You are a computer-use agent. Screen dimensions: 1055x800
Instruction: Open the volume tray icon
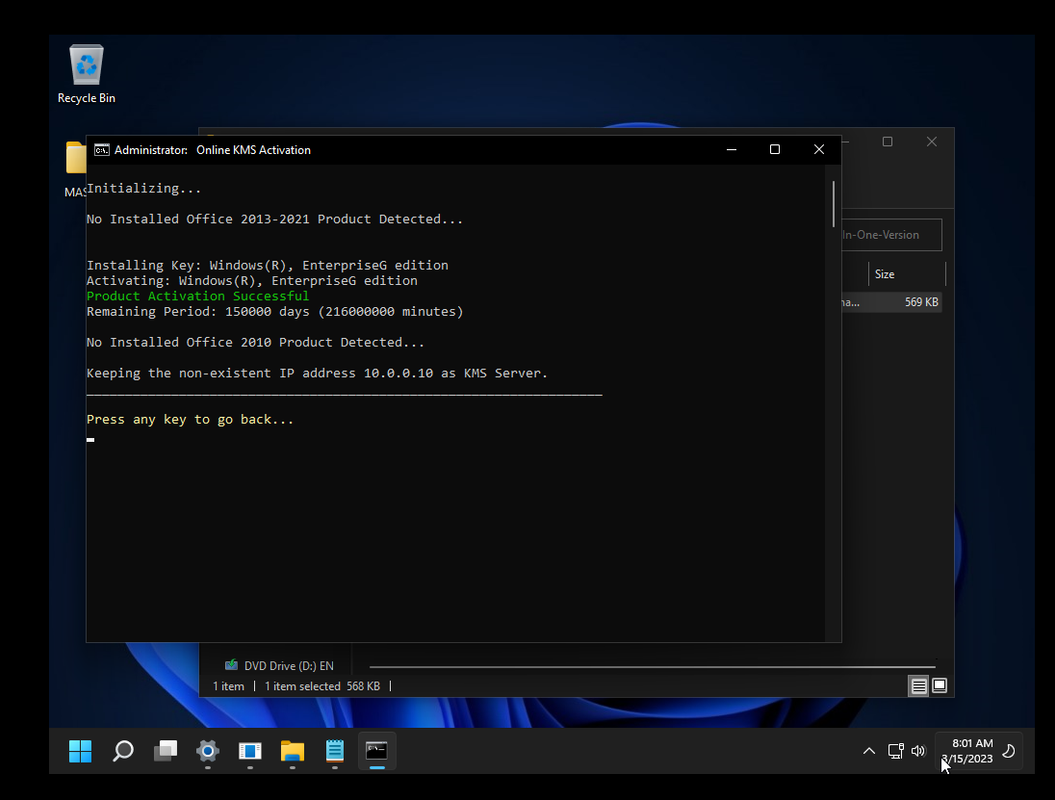coord(918,751)
